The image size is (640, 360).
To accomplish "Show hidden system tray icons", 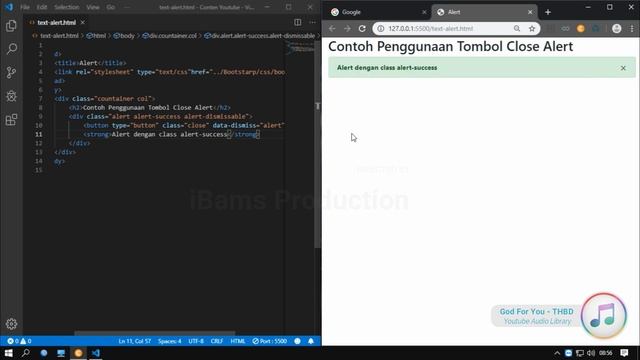I will (x=557, y=353).
